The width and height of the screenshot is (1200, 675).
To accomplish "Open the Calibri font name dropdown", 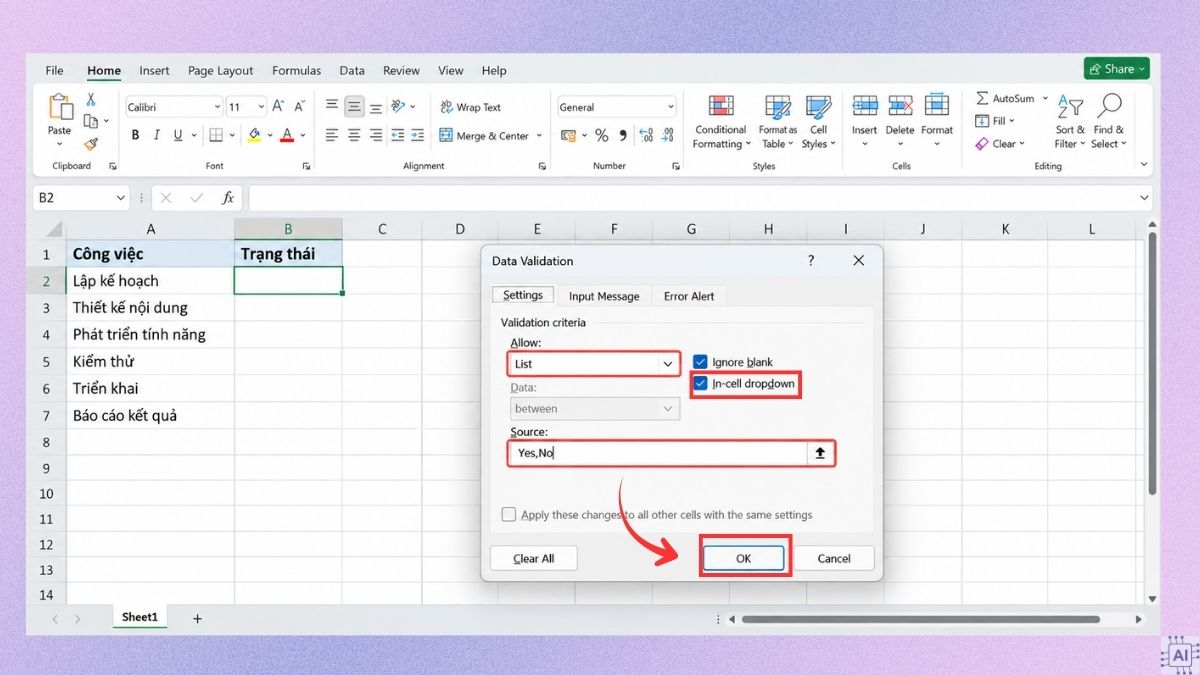I will (x=217, y=107).
